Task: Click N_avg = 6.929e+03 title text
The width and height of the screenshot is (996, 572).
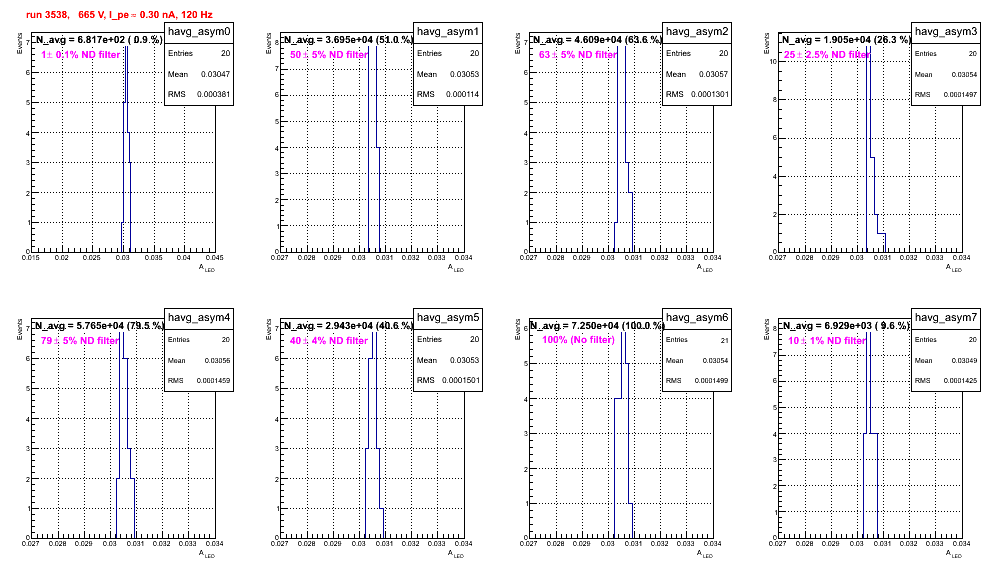Action: click(x=846, y=325)
